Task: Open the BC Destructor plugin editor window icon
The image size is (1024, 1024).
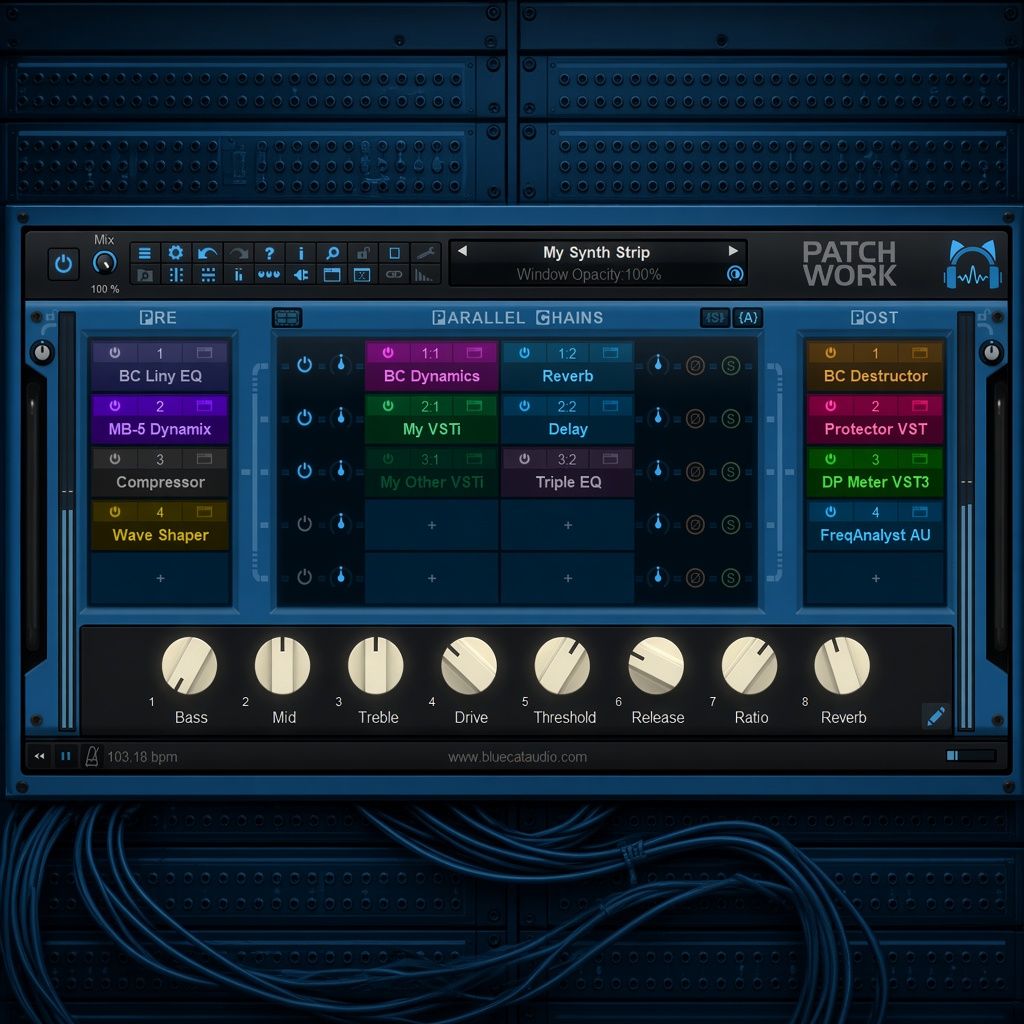Action: 920,353
